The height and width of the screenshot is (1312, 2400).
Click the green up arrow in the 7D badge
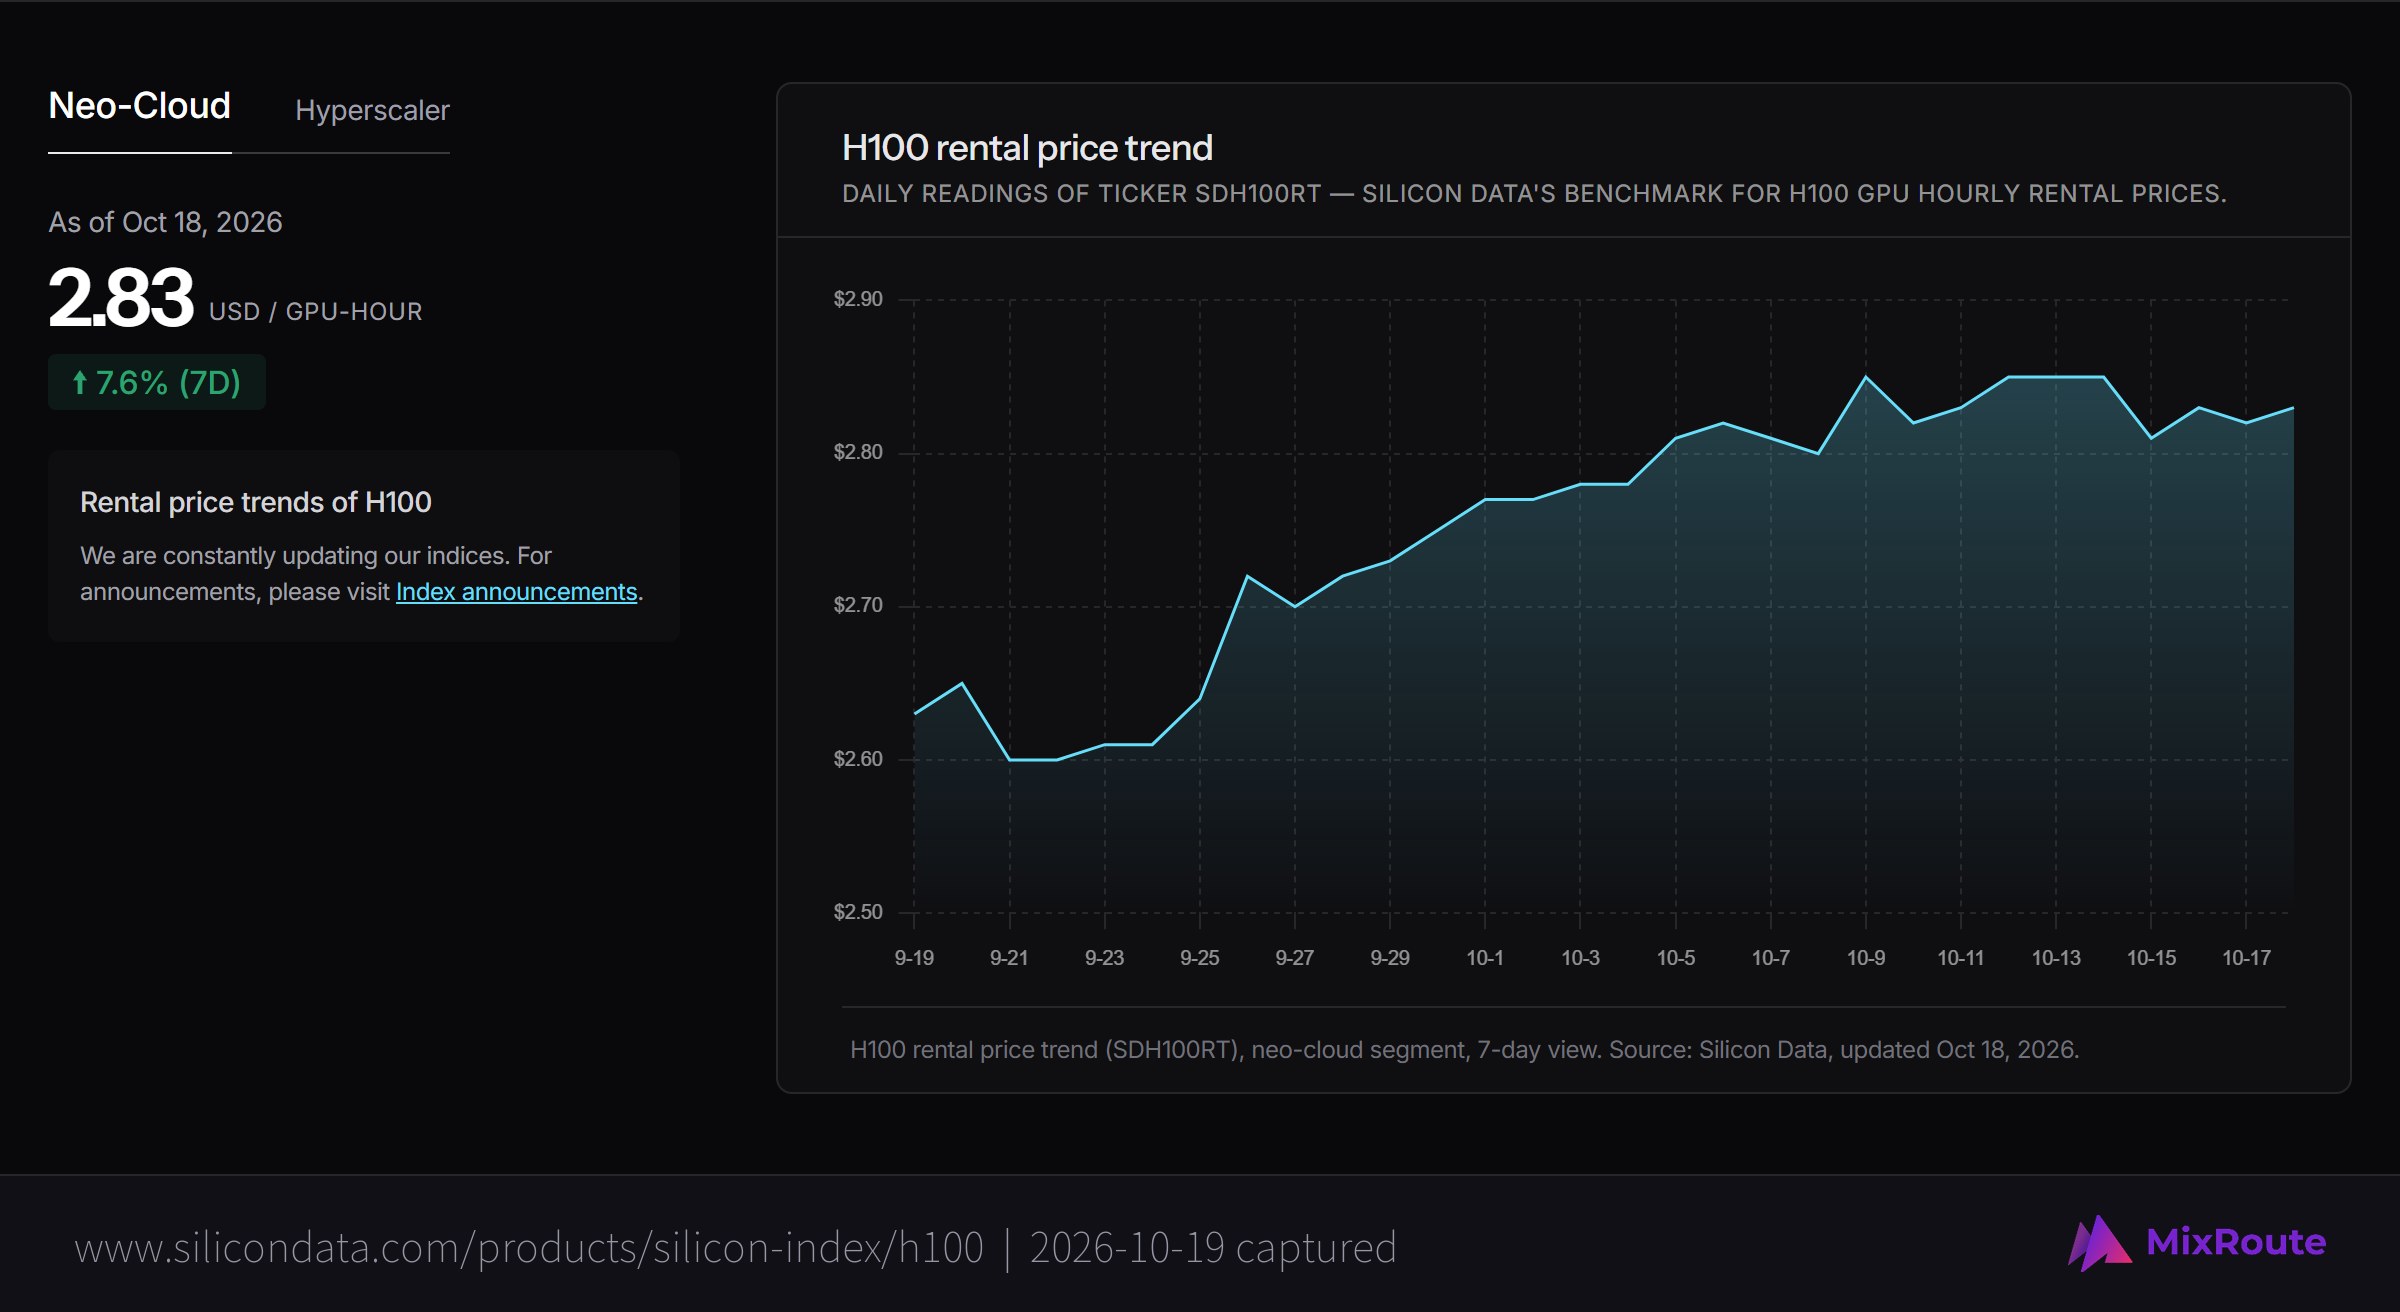pos(80,382)
